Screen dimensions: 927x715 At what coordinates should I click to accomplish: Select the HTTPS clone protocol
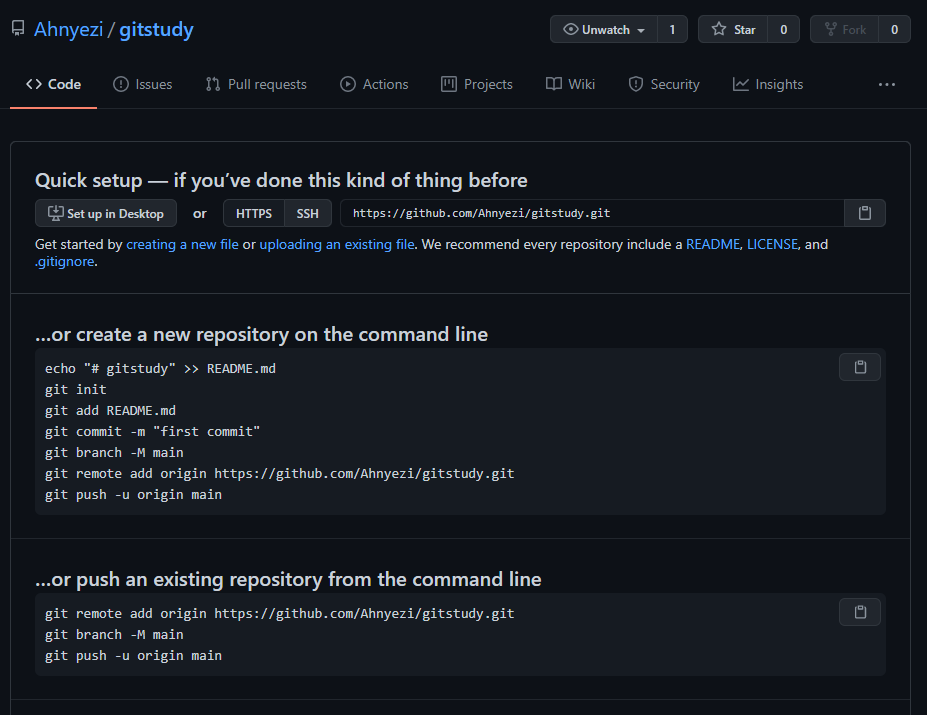coord(254,213)
